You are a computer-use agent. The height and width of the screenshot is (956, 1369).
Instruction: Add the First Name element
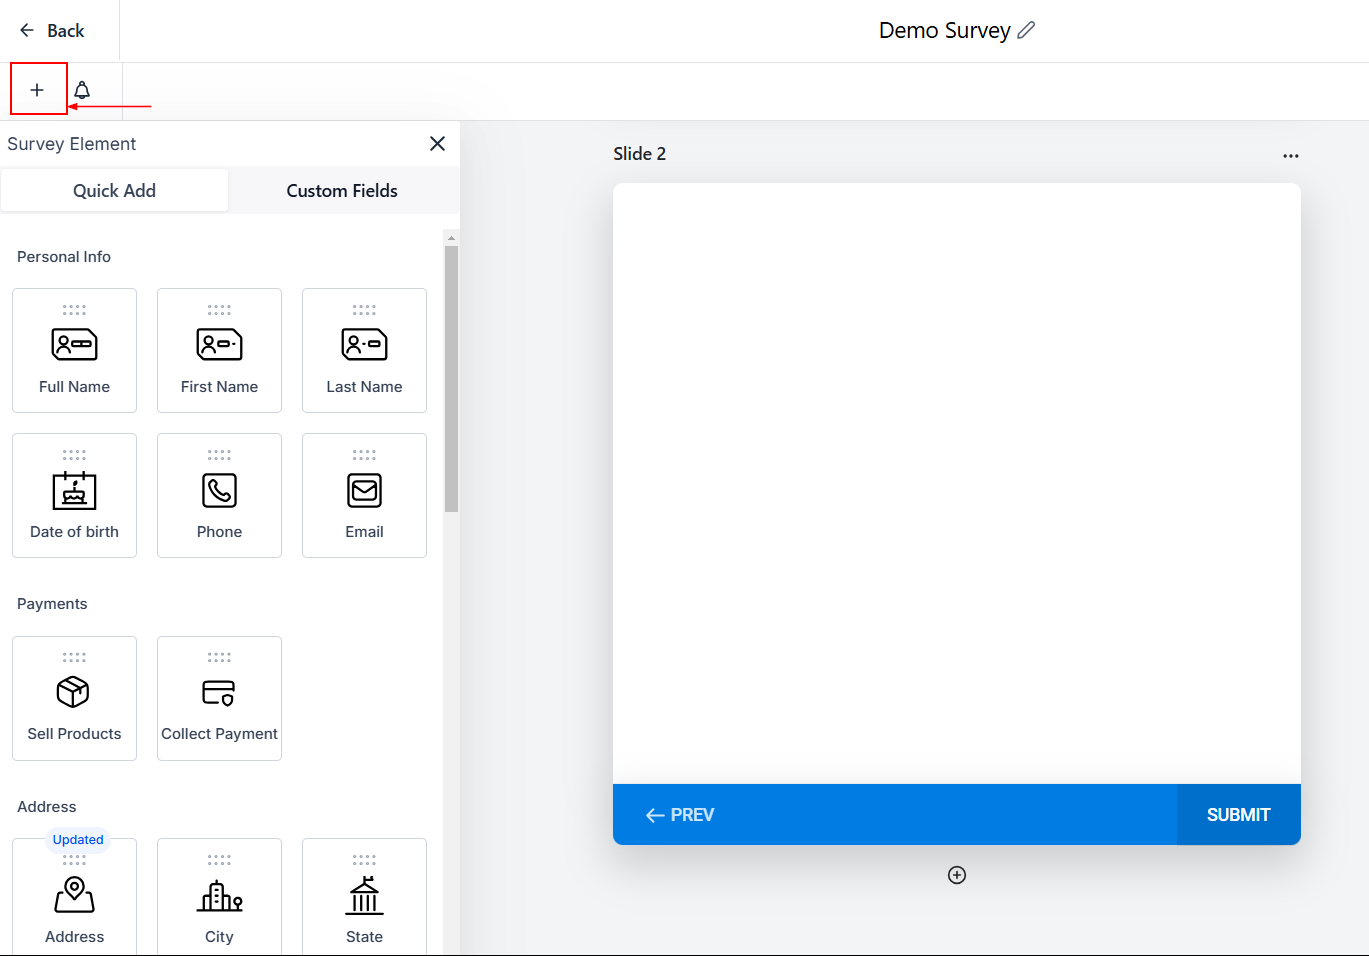click(219, 350)
